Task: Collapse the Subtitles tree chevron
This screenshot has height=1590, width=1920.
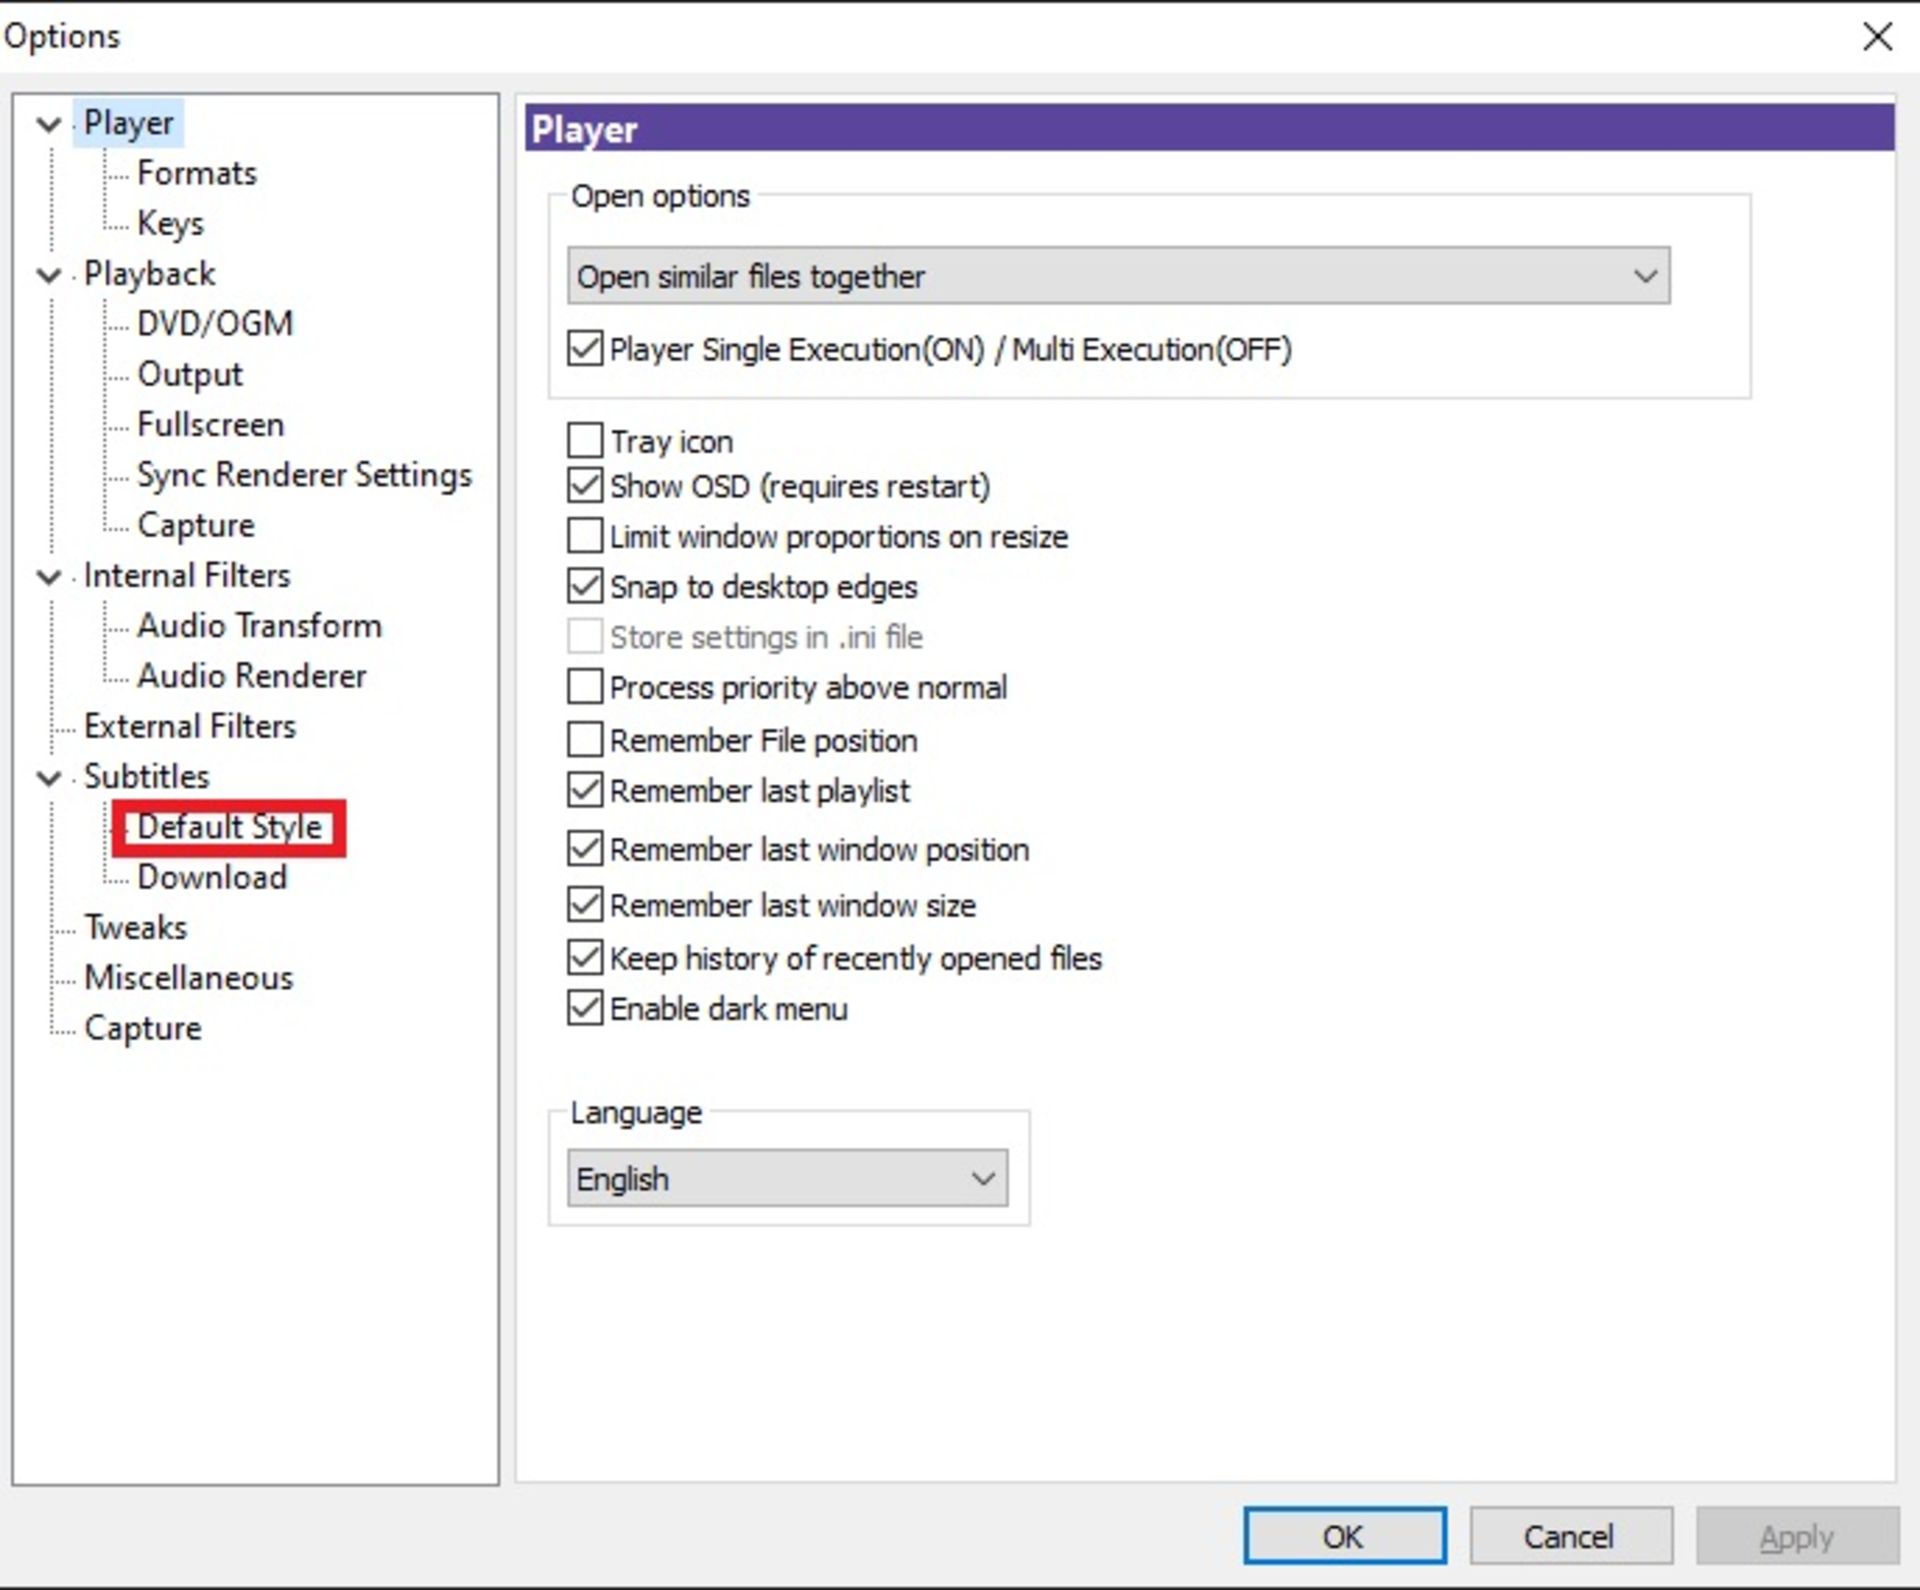Action: [48, 778]
